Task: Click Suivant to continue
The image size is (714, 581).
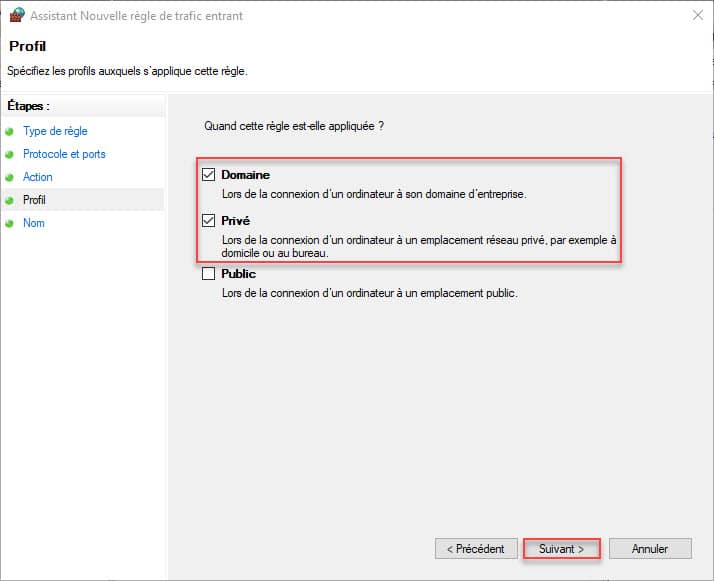Action: [x=562, y=549]
